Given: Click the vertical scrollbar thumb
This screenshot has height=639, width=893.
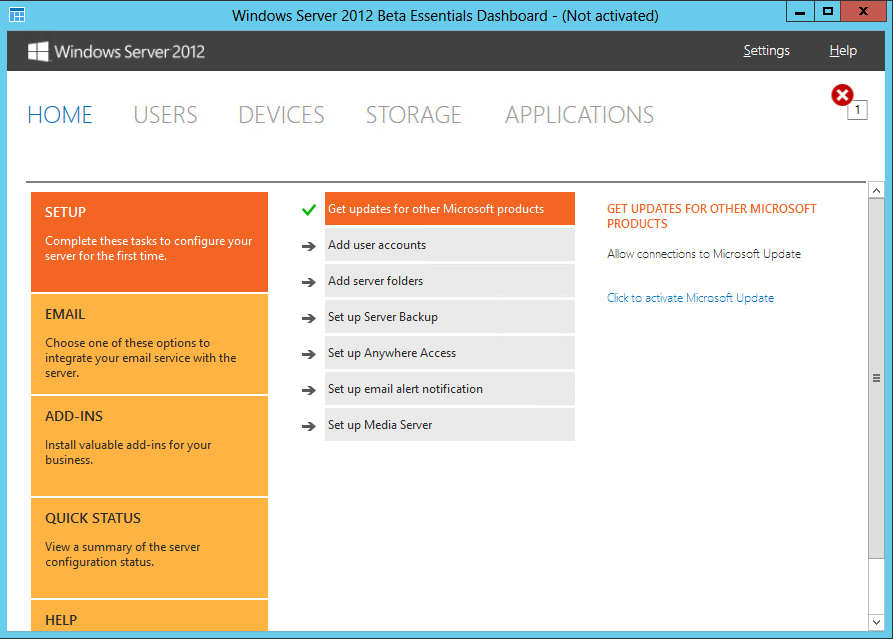Looking at the screenshot, I should (876, 378).
